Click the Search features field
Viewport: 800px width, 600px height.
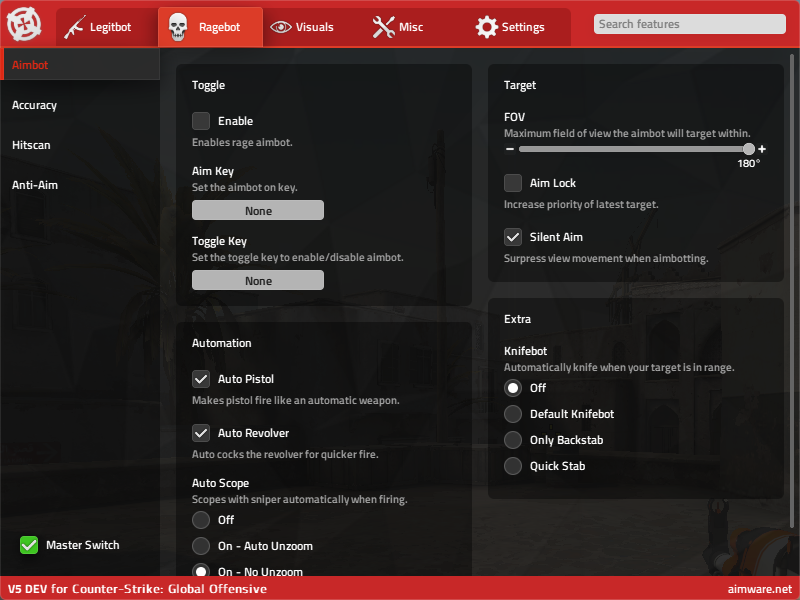(x=689, y=24)
